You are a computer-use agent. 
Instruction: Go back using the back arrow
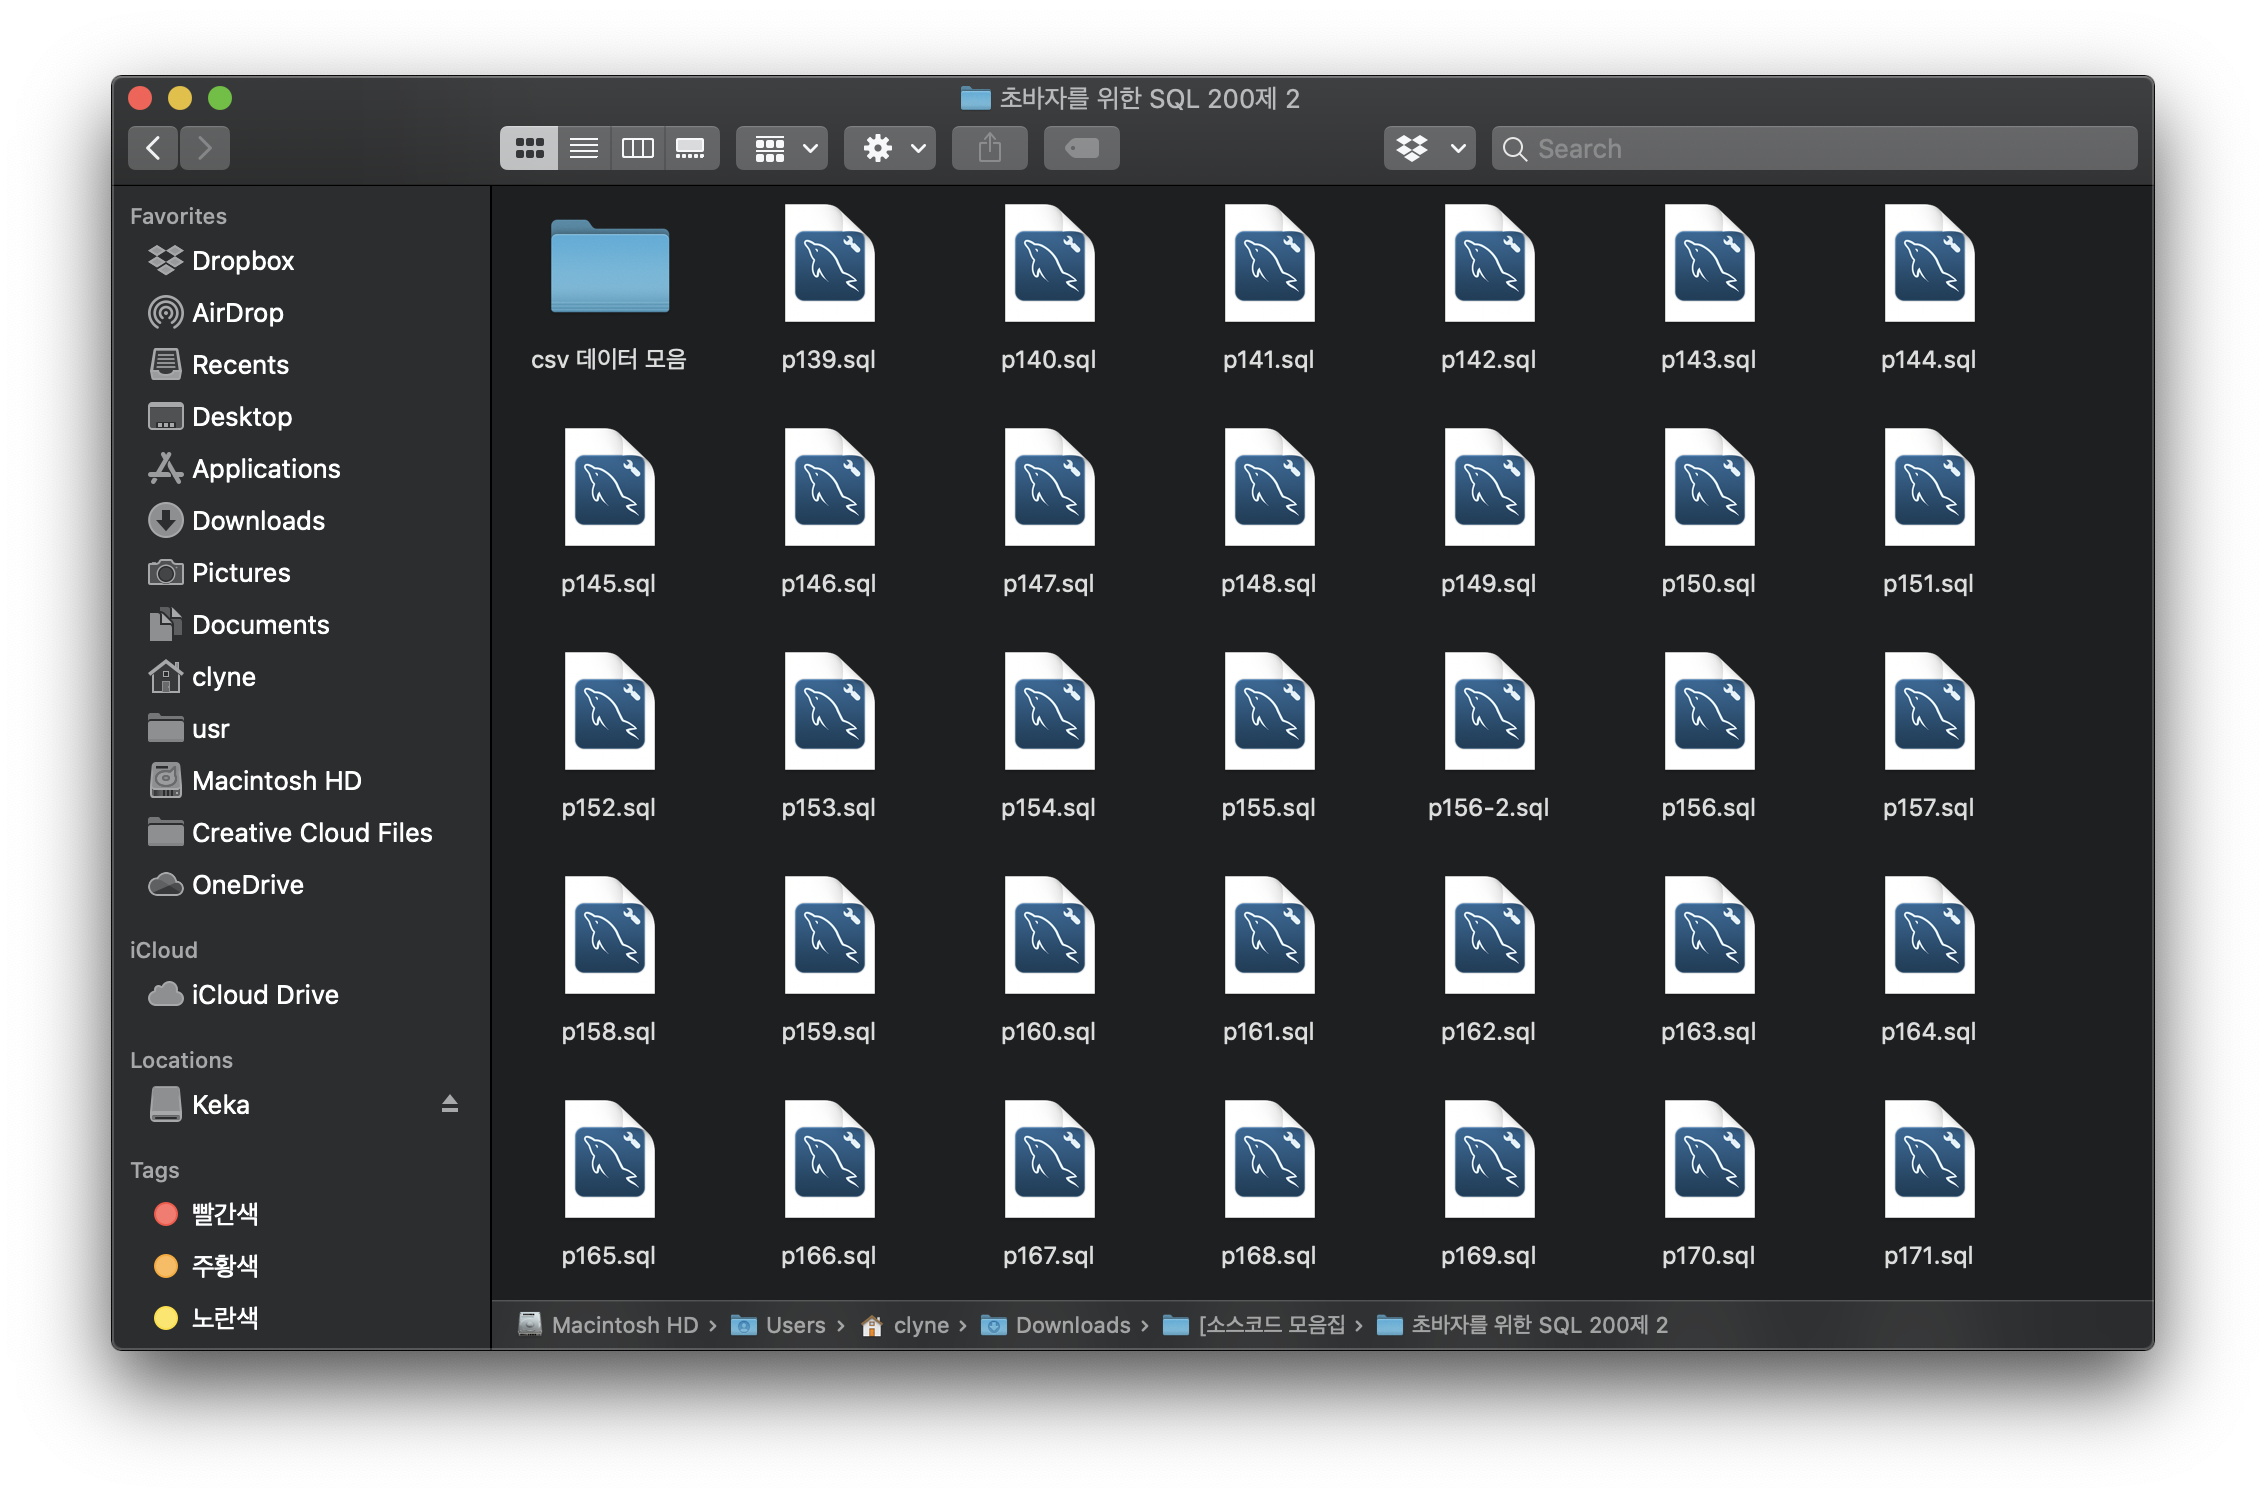pyautogui.click(x=153, y=148)
